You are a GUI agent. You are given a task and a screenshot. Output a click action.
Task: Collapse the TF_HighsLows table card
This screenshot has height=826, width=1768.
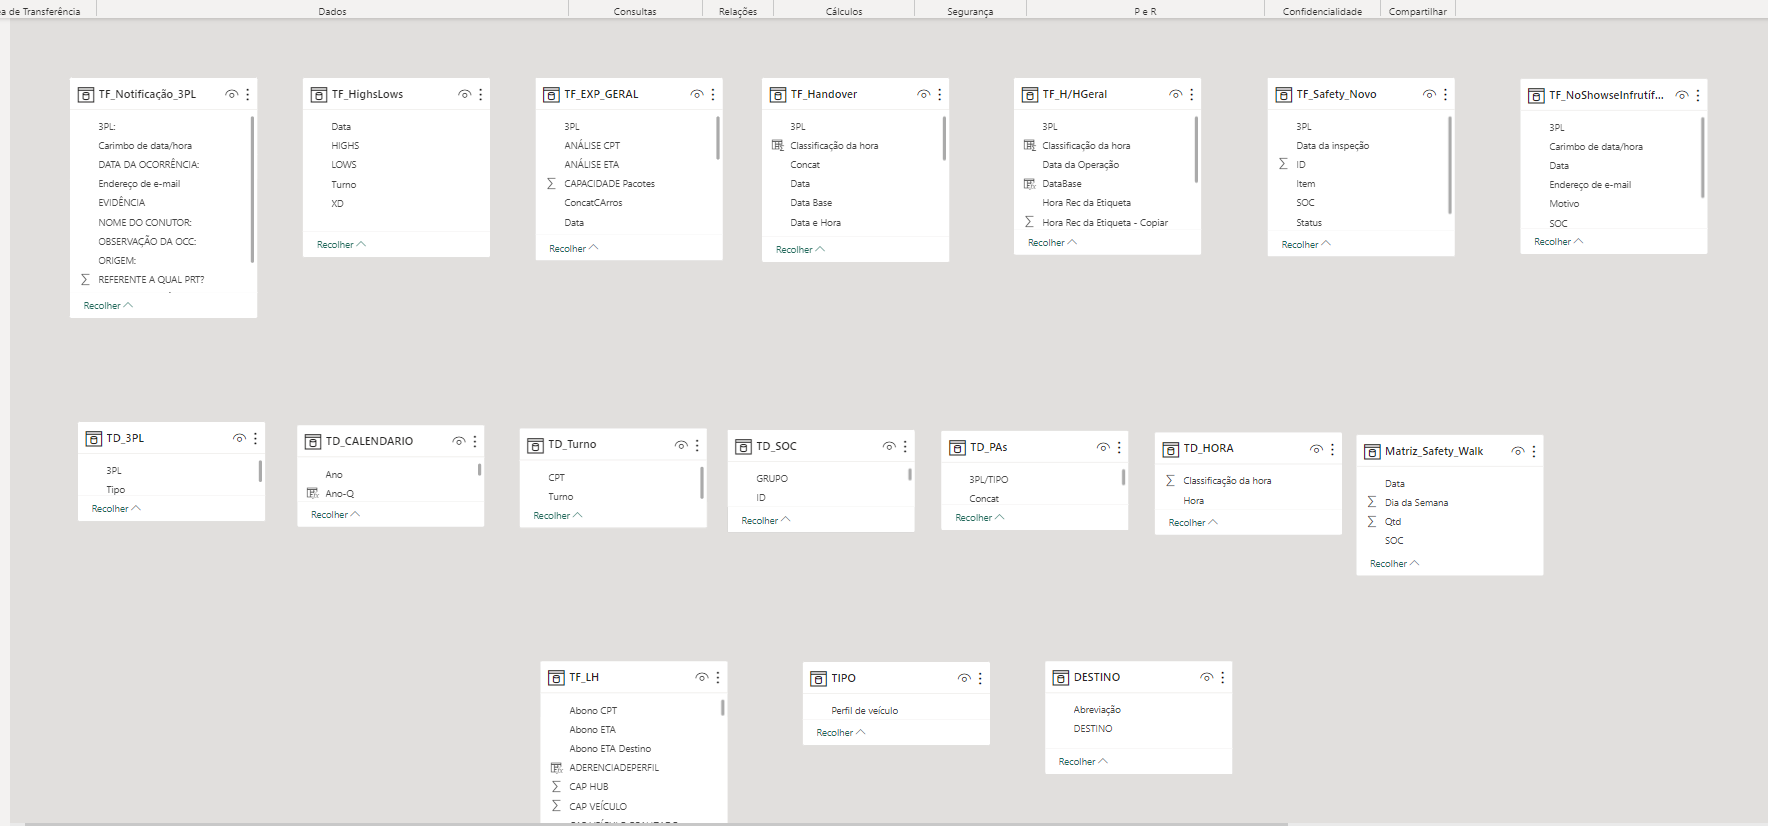tap(341, 245)
